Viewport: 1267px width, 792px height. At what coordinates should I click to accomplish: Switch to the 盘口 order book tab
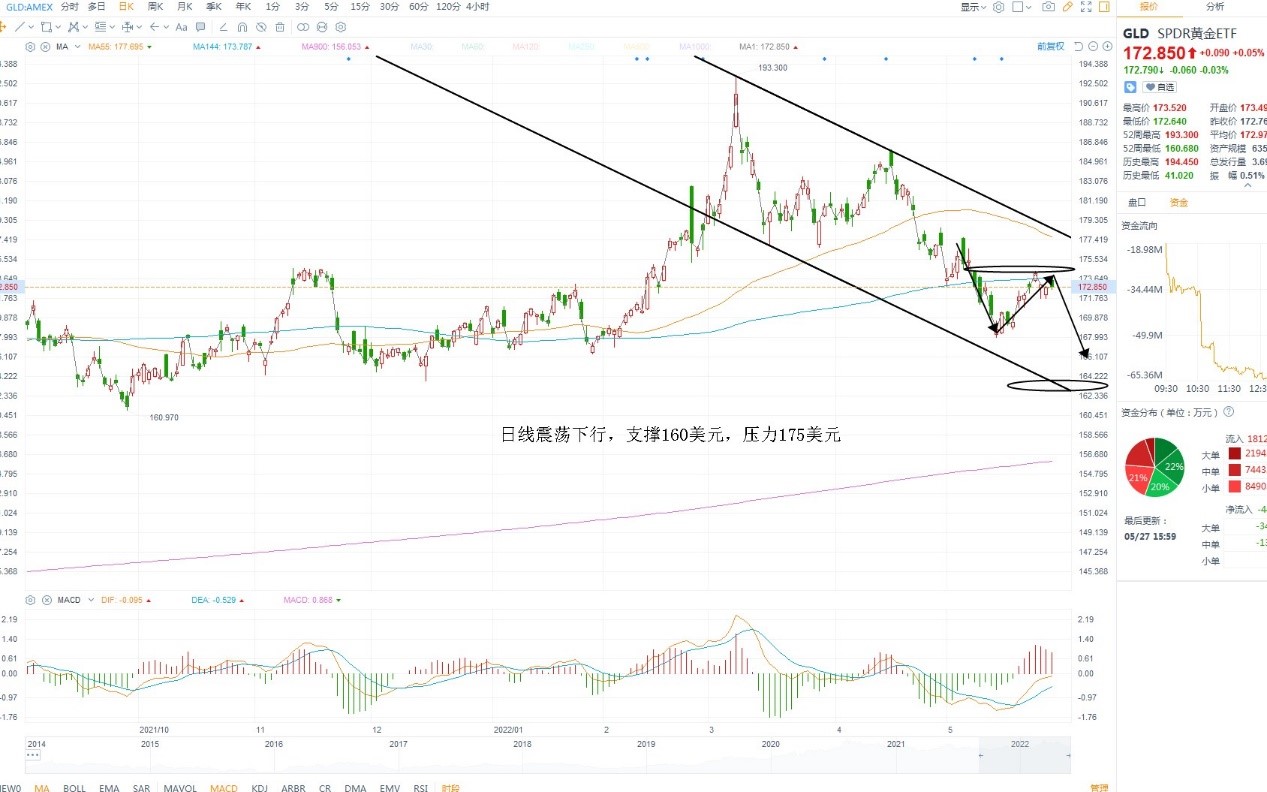pos(1137,202)
